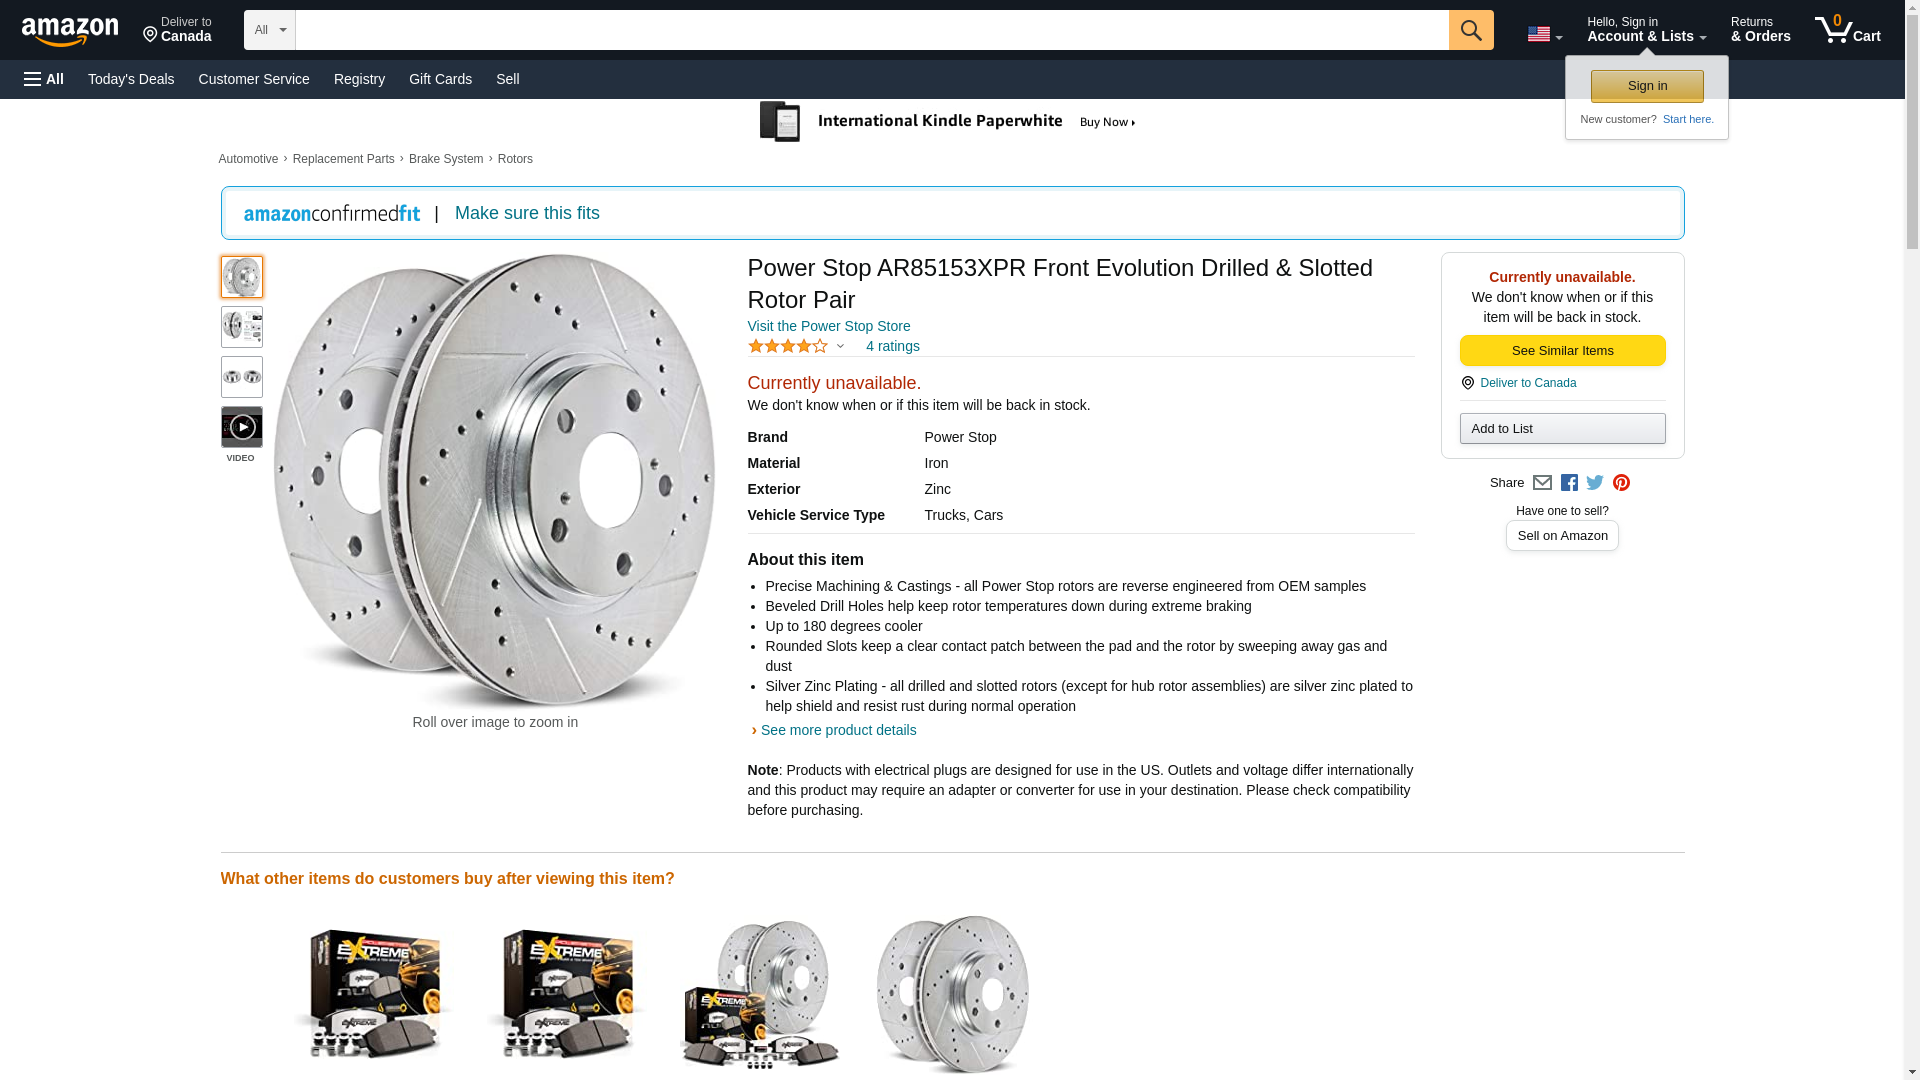
Task: Go to Amazon home via logo
Action: coord(70,31)
